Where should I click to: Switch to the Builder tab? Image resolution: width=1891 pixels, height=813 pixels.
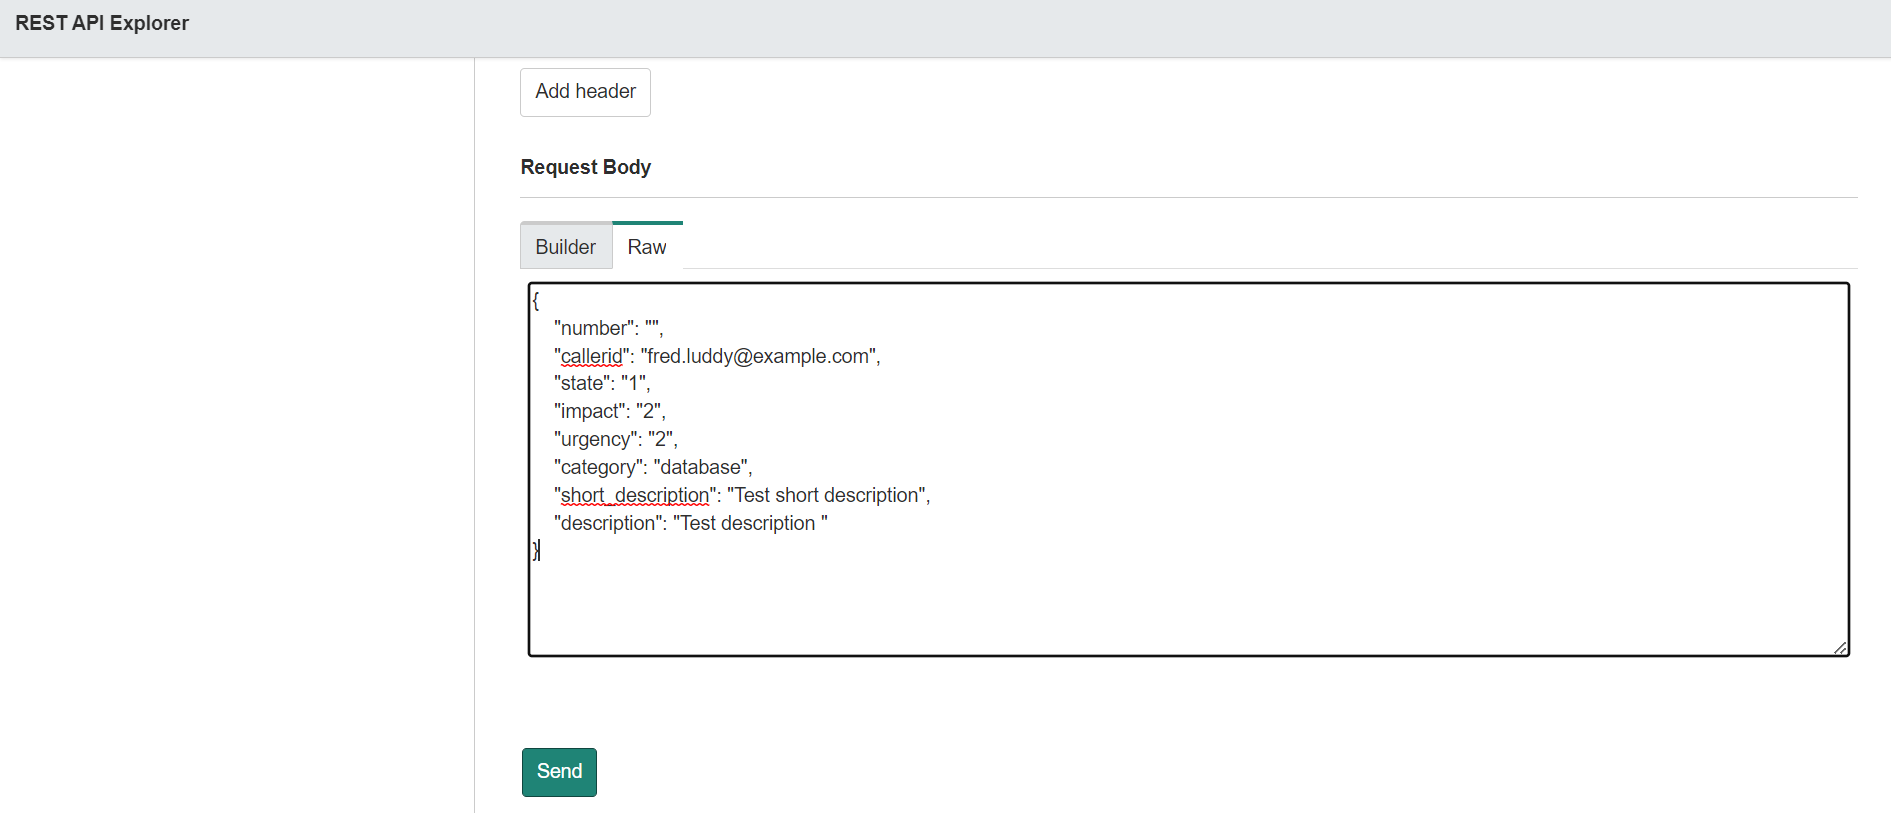click(x=566, y=246)
